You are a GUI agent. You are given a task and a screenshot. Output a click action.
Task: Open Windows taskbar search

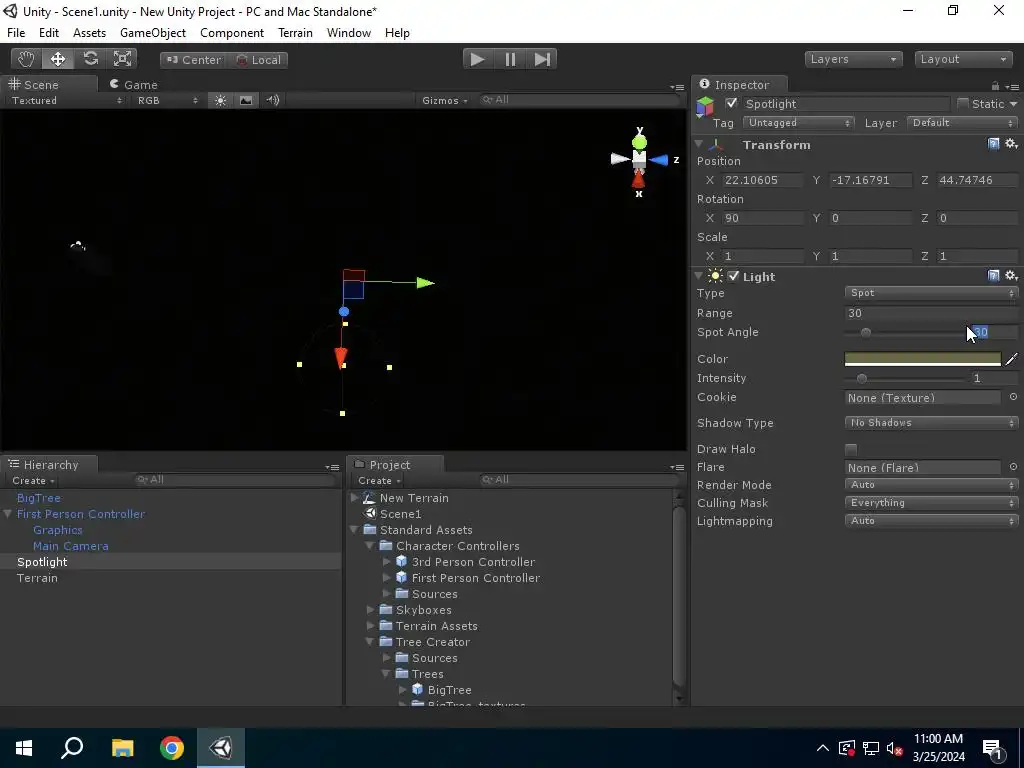(x=72, y=748)
